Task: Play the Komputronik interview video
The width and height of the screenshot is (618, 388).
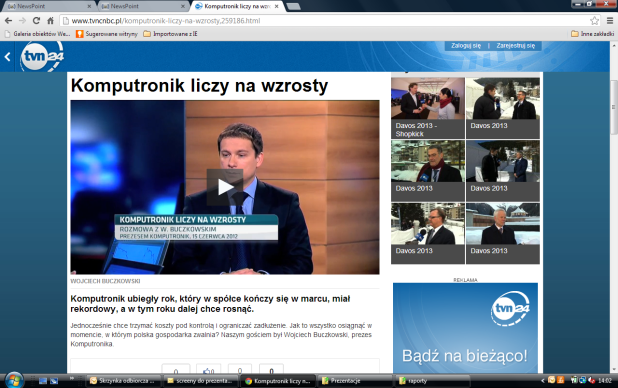Action: 225,187
